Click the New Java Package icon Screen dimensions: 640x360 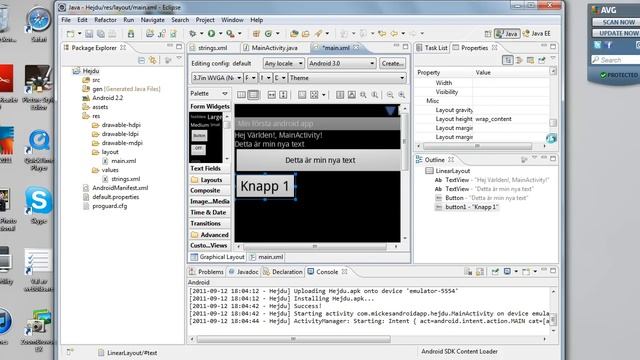pos(256,33)
